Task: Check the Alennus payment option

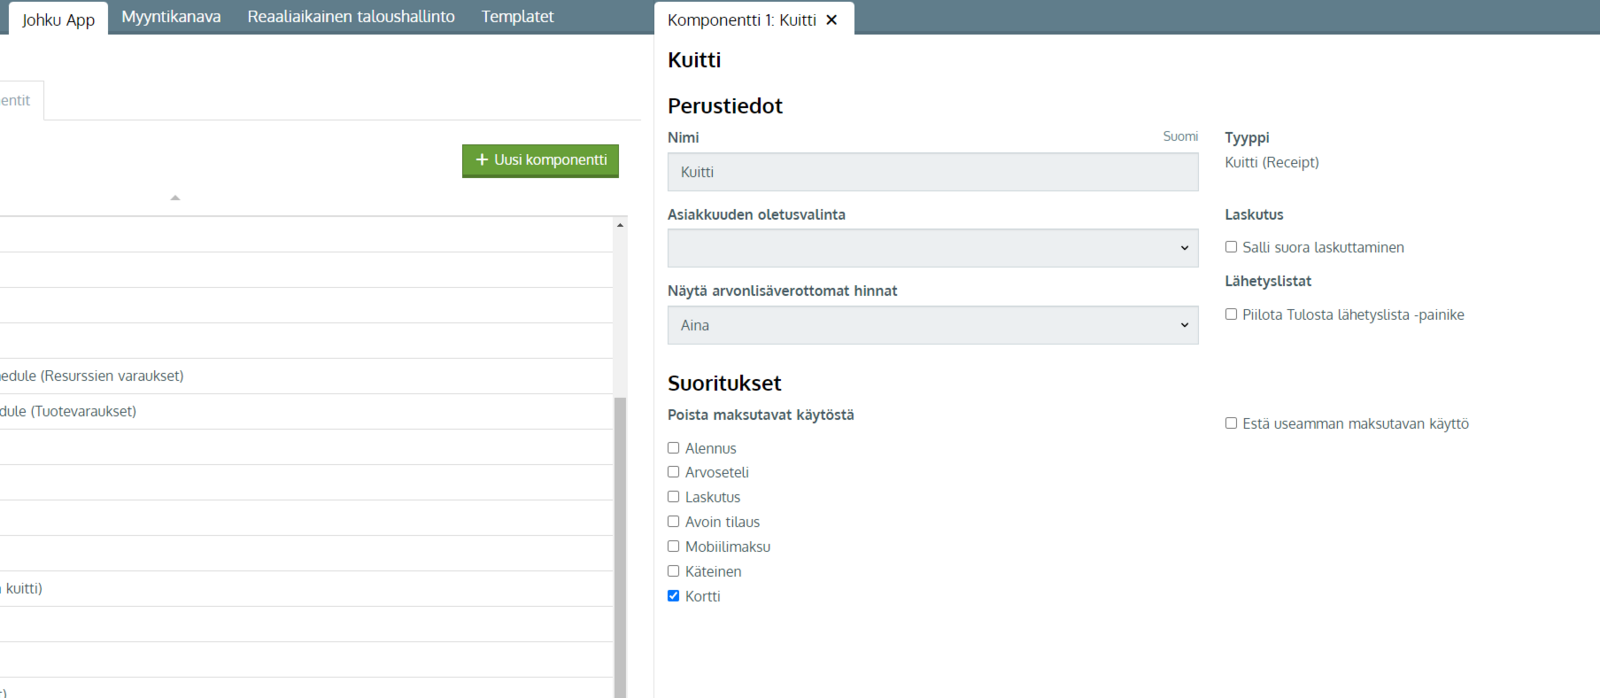Action: pos(673,448)
